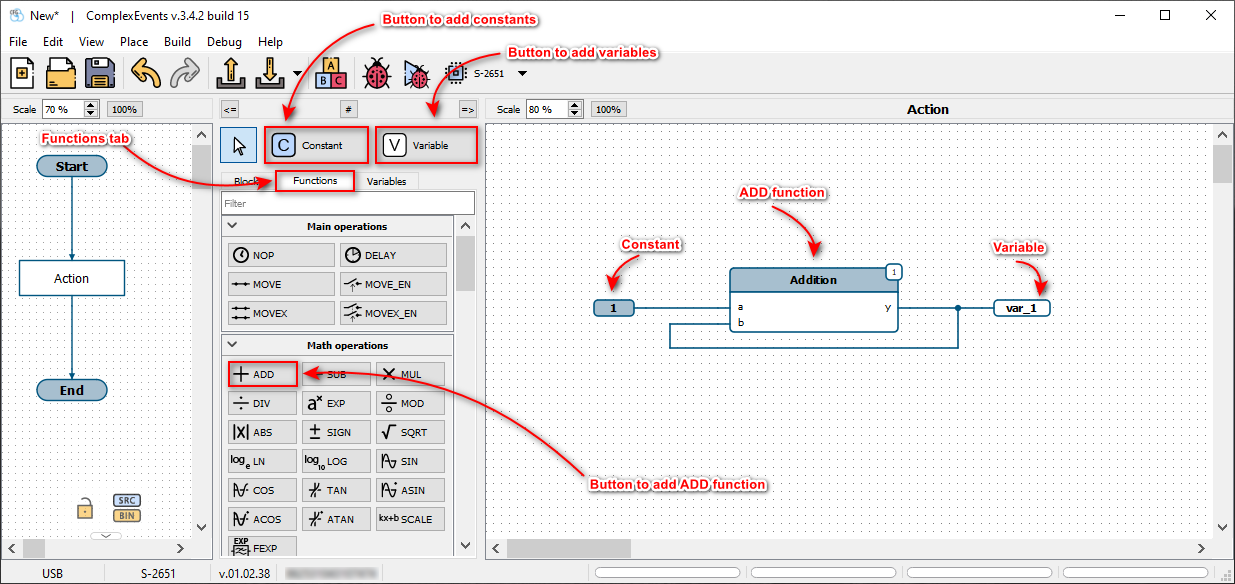1235x584 pixels.
Task: Toggle the BIN label indicator
Action: click(x=127, y=516)
